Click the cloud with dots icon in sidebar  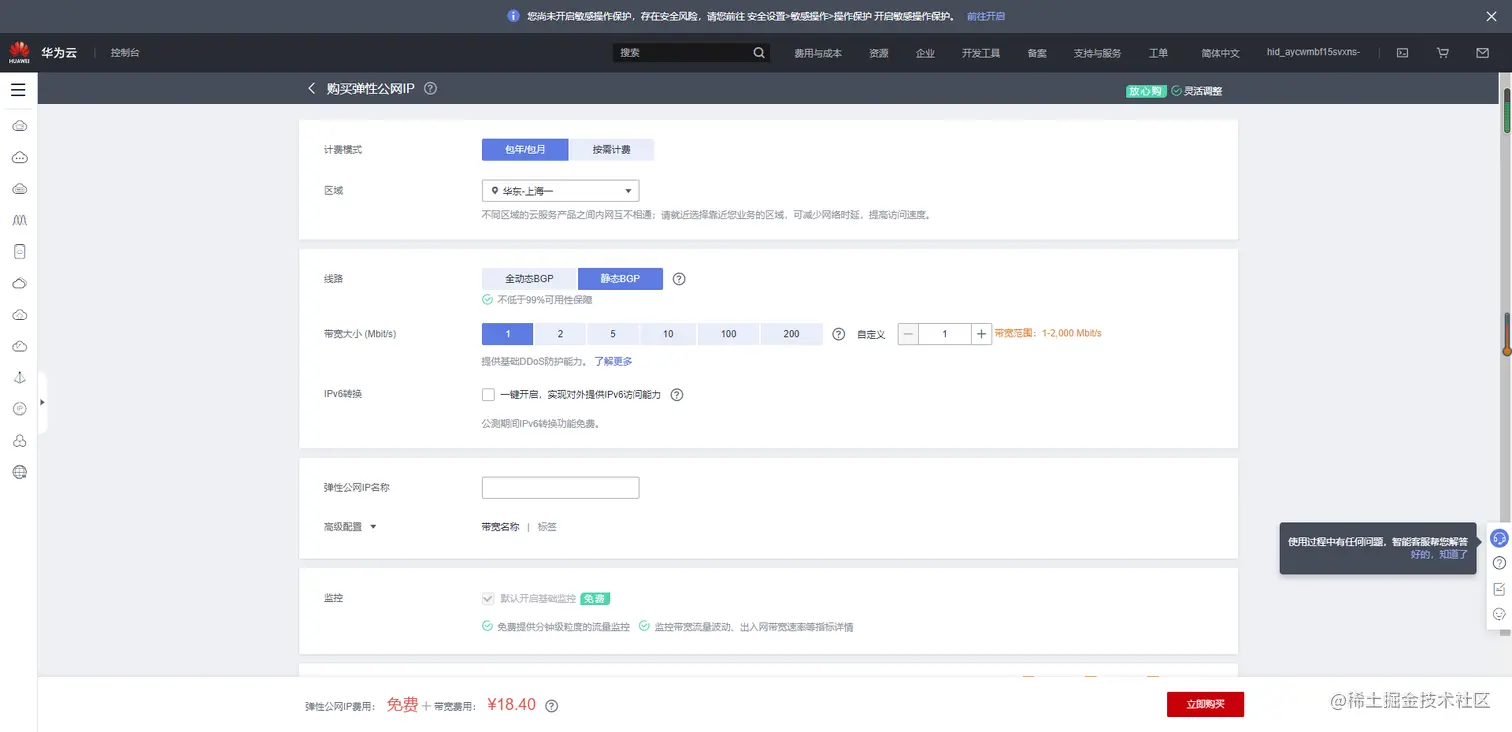19,157
